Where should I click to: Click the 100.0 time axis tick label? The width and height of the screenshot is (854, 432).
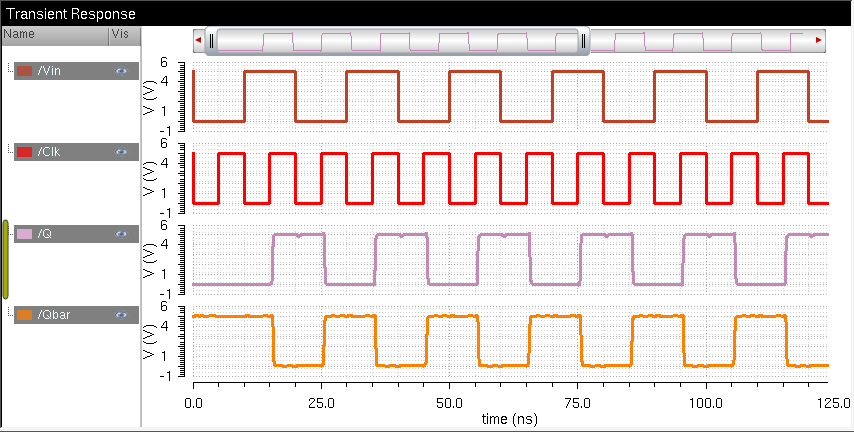coord(706,404)
